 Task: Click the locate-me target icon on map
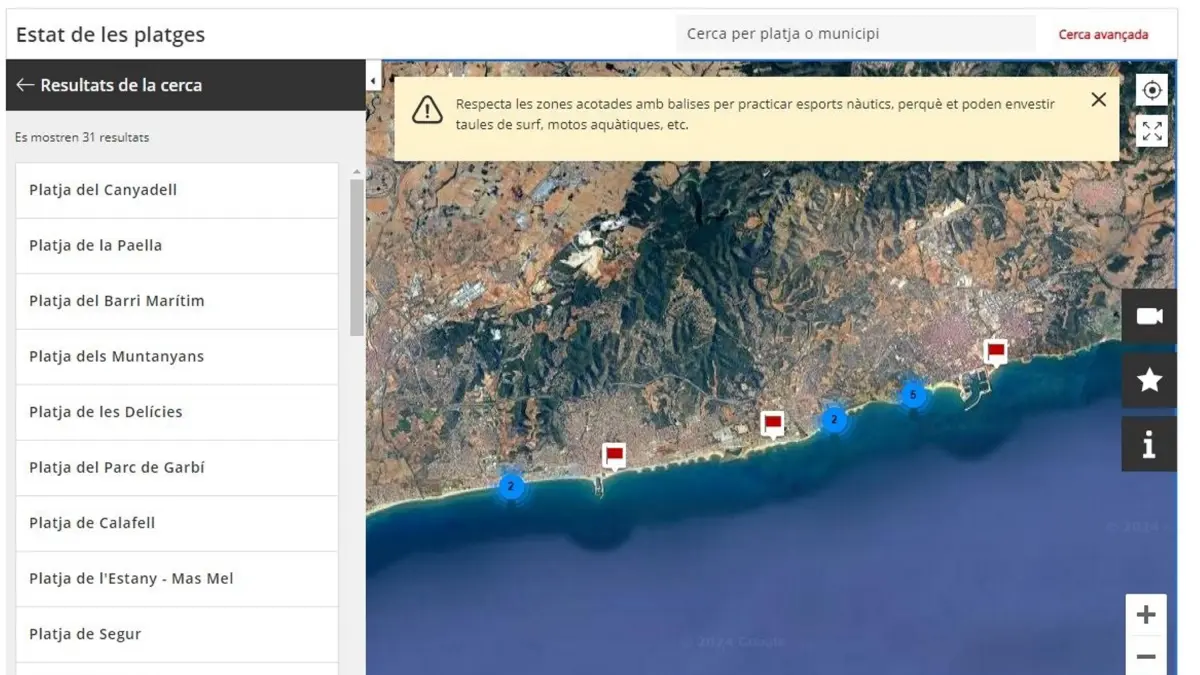click(1151, 90)
